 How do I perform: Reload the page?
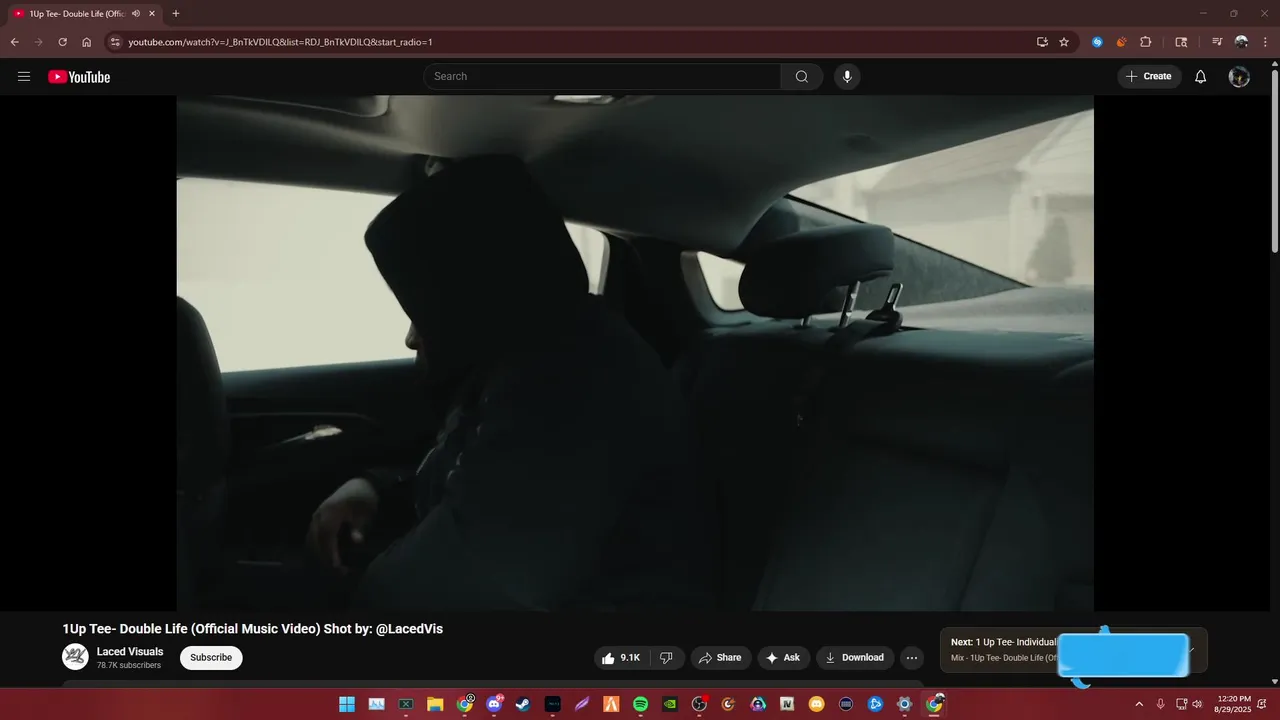point(62,42)
